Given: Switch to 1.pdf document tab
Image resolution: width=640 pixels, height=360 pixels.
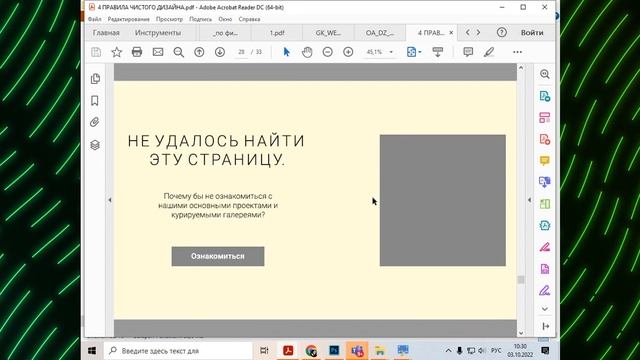Looking at the screenshot, I should 277,33.
